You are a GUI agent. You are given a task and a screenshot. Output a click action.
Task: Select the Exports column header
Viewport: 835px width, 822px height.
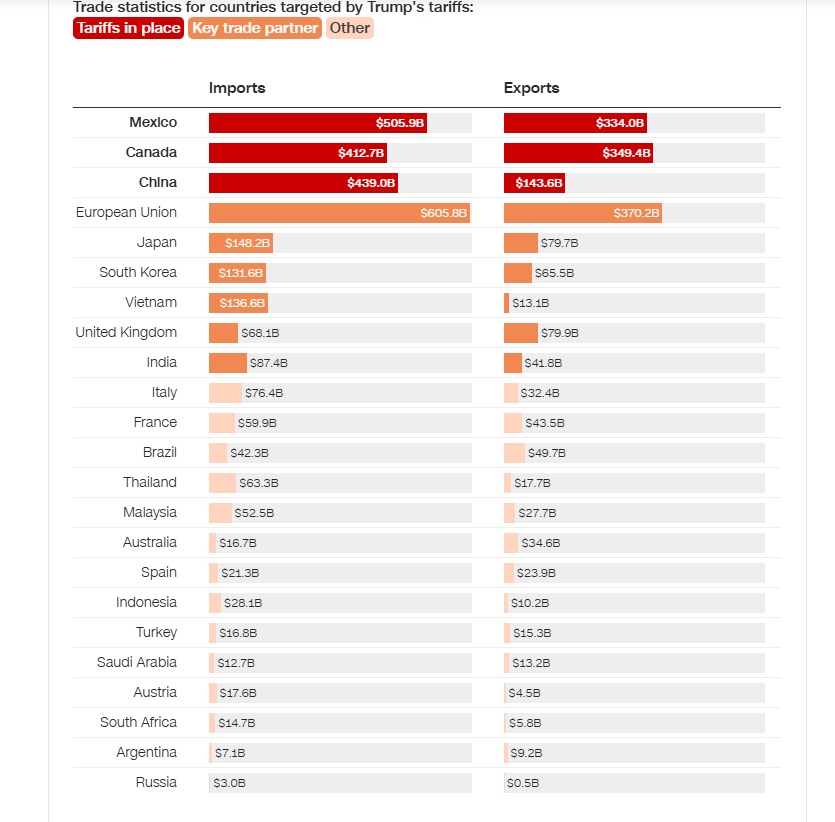[x=531, y=88]
